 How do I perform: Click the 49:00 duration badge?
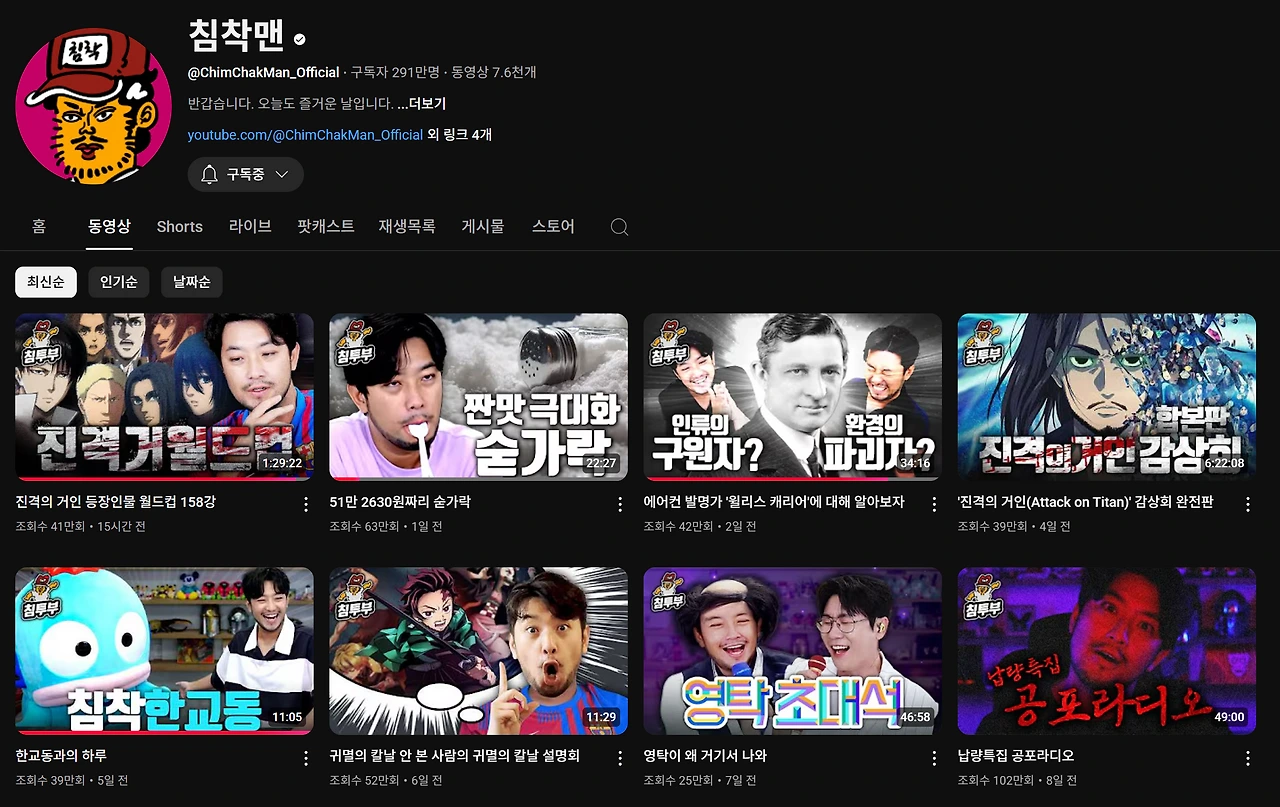coord(1229,717)
